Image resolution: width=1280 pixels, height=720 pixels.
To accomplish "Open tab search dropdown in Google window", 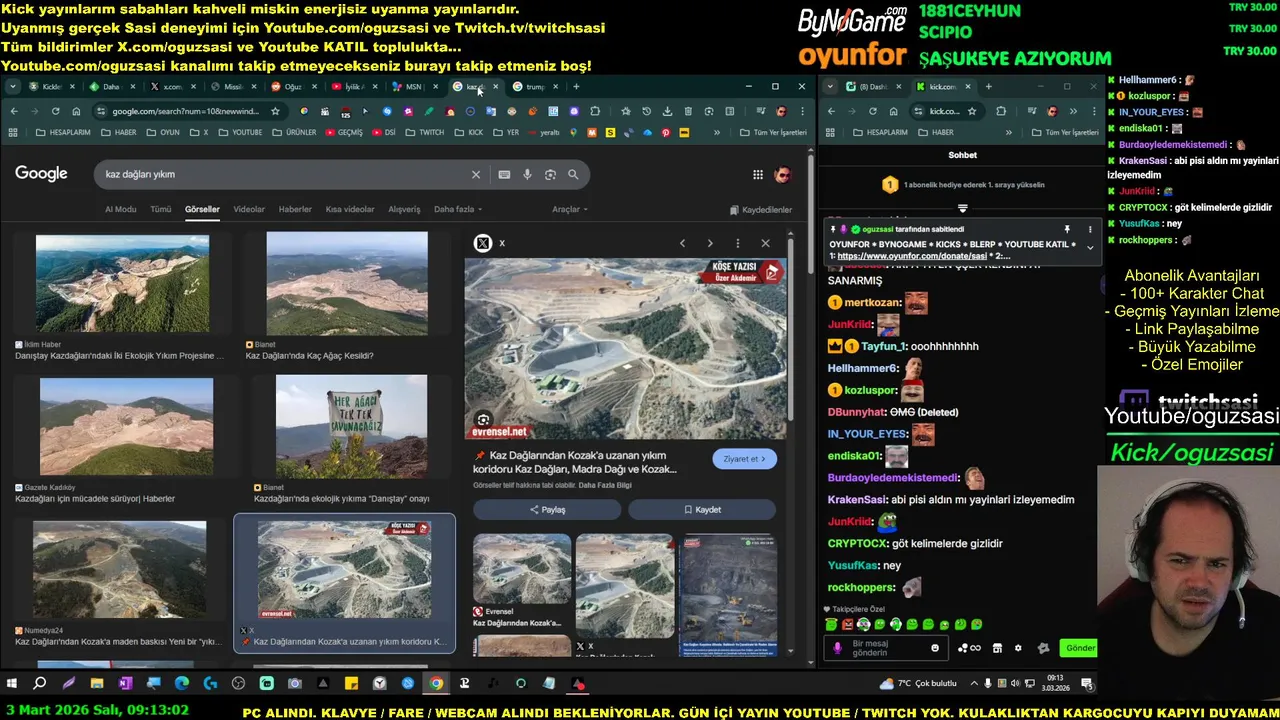I will click(13, 87).
